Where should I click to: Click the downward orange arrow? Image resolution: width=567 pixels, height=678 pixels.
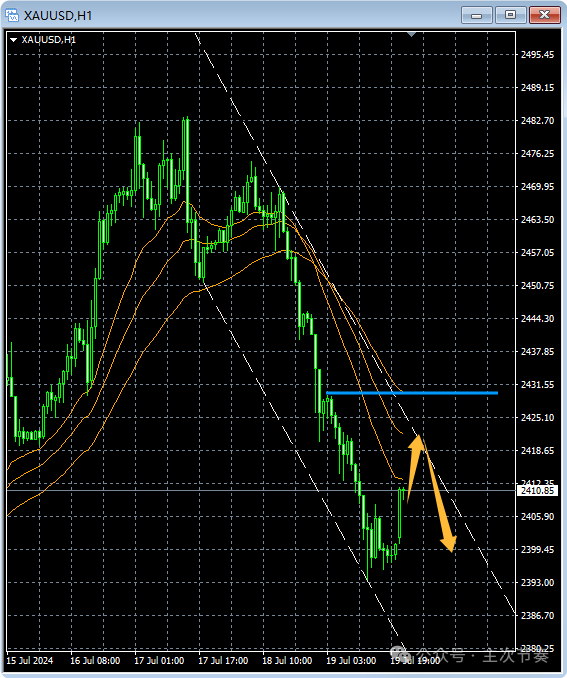pos(440,497)
